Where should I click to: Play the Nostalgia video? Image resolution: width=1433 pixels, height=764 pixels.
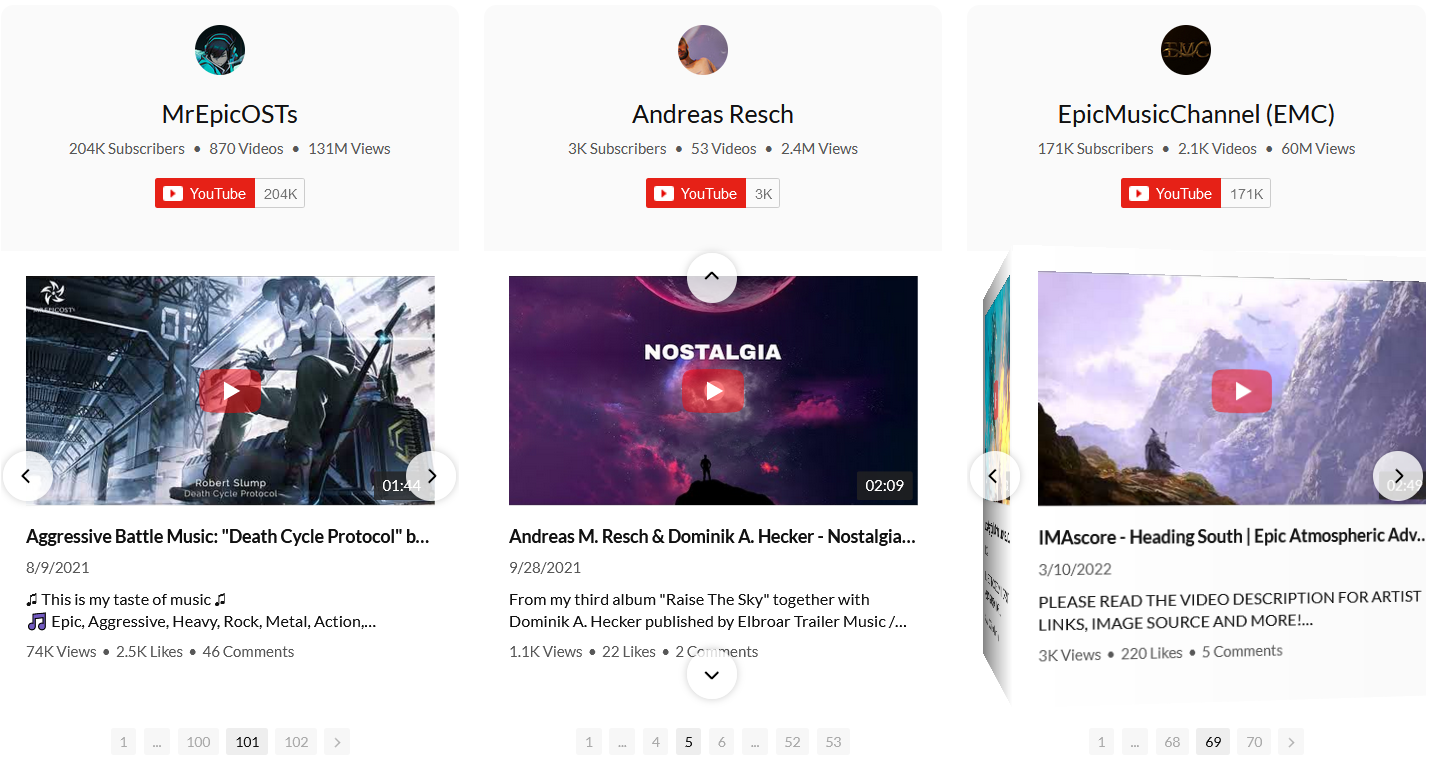[713, 391]
